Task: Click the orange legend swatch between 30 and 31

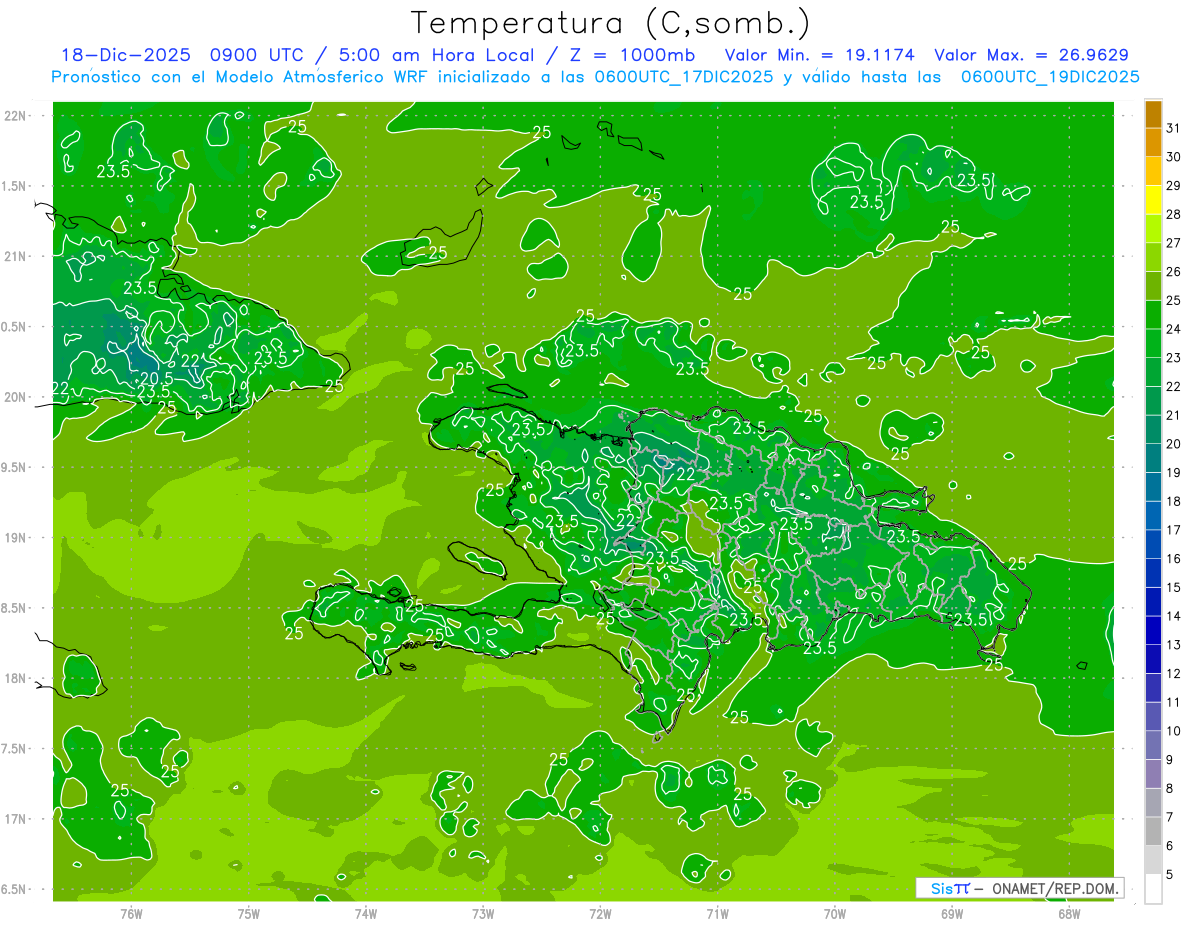Action: [x=1153, y=143]
